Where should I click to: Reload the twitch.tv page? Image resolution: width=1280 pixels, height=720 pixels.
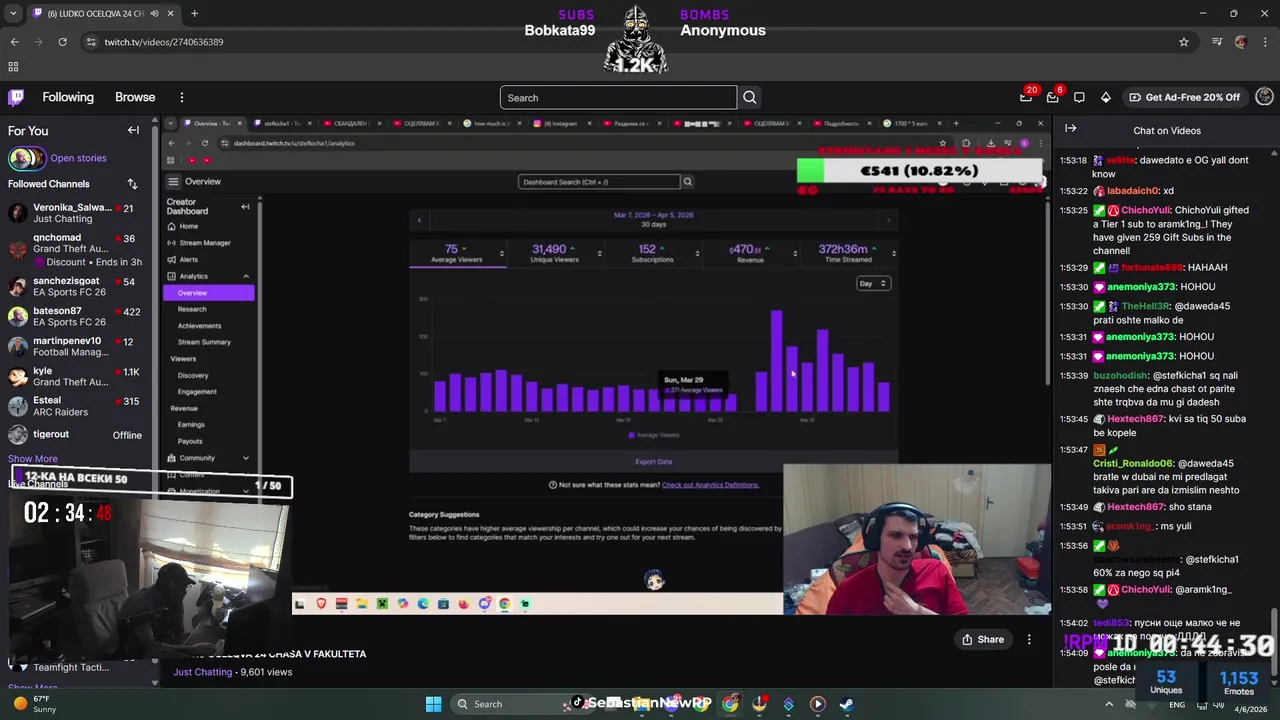(x=62, y=42)
